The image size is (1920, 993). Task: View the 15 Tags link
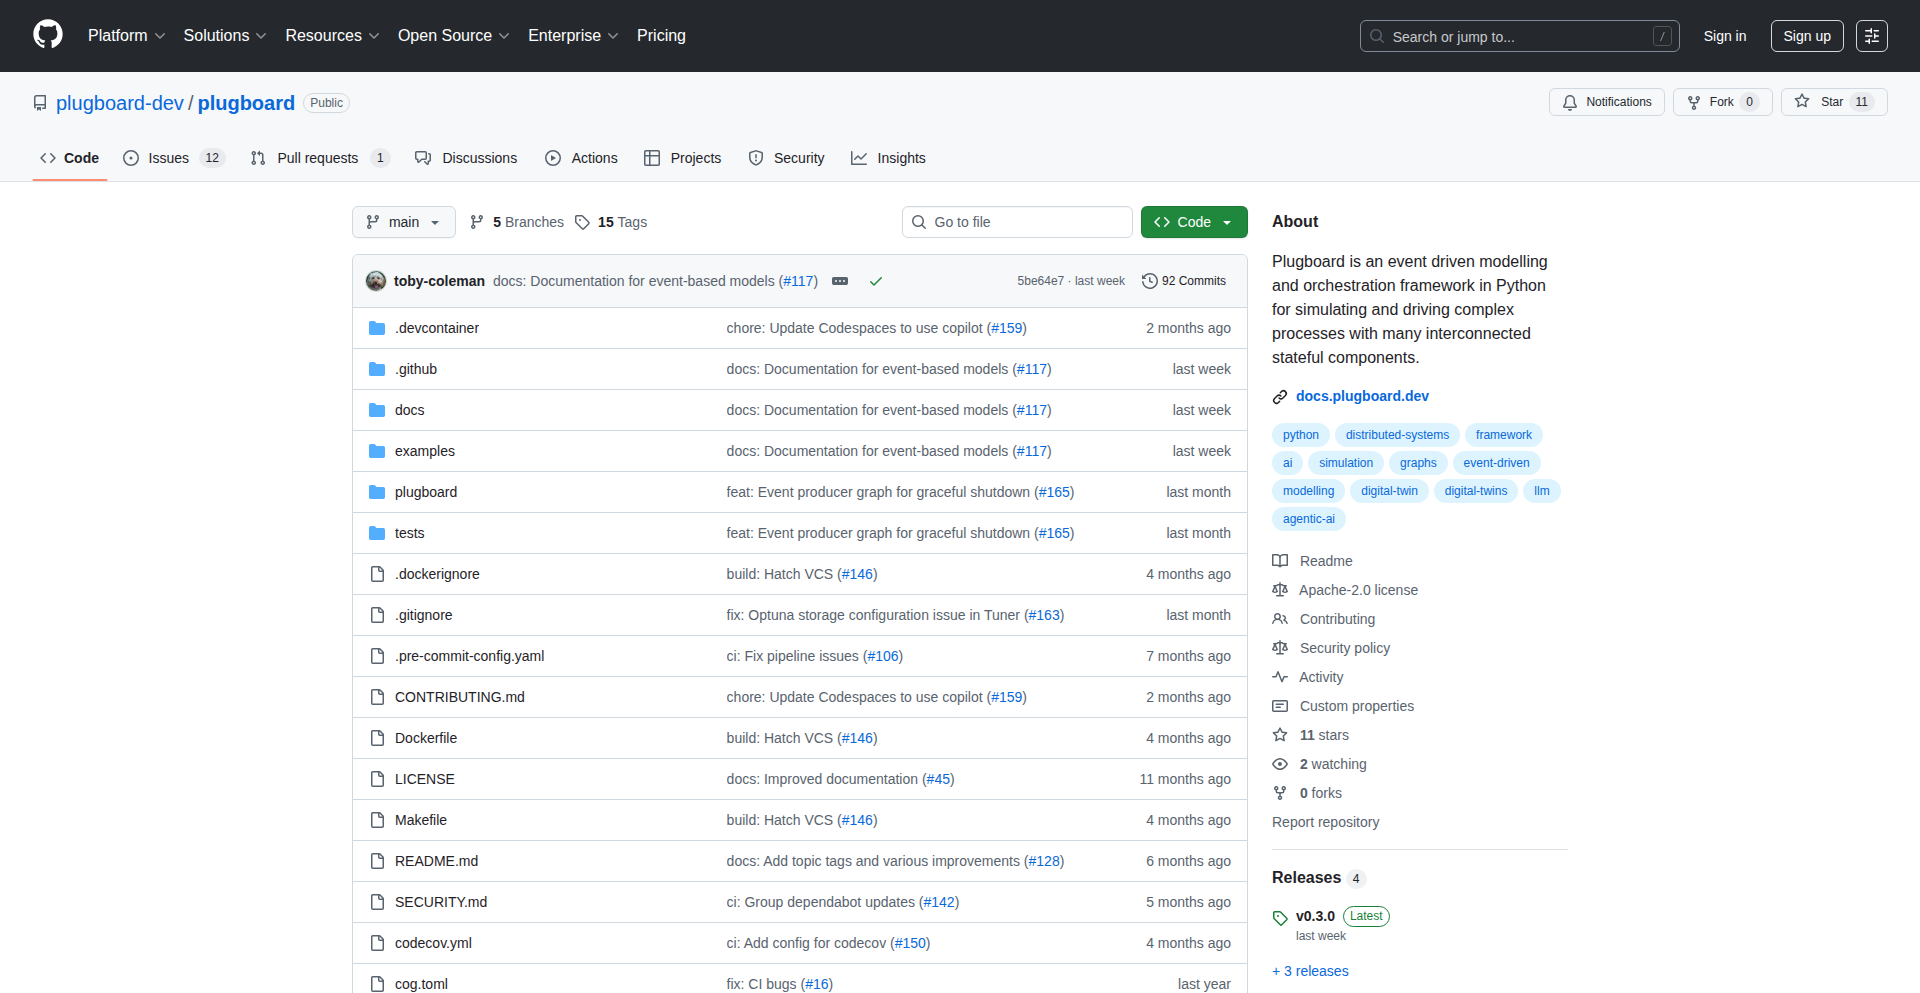[x=612, y=222]
